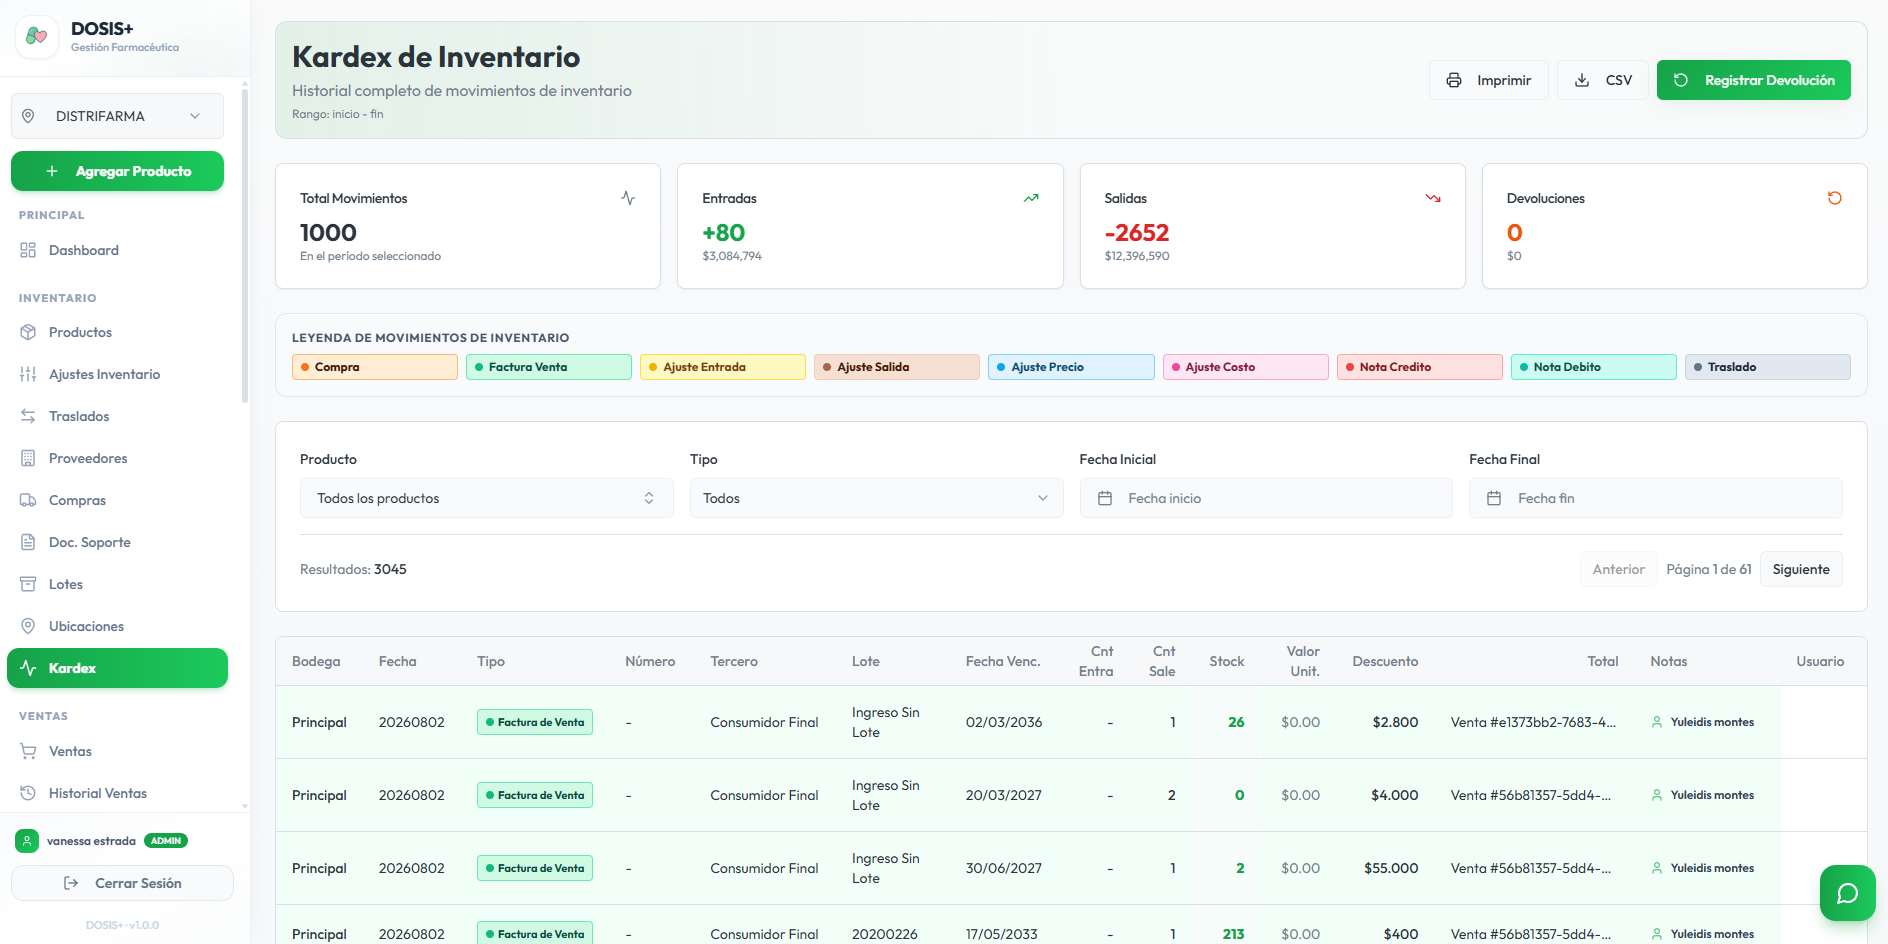Go to next page with Siguiente

coord(1800,569)
